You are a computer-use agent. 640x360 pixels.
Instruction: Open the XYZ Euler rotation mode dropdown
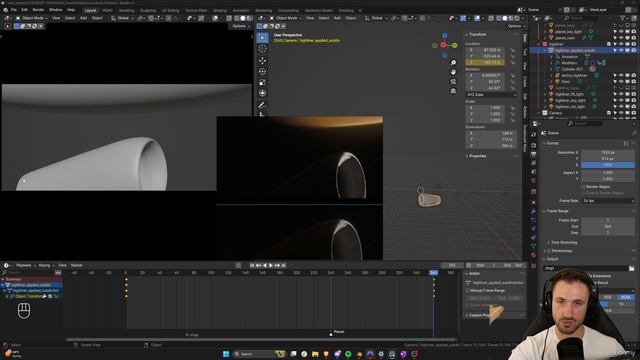pyautogui.click(x=491, y=95)
